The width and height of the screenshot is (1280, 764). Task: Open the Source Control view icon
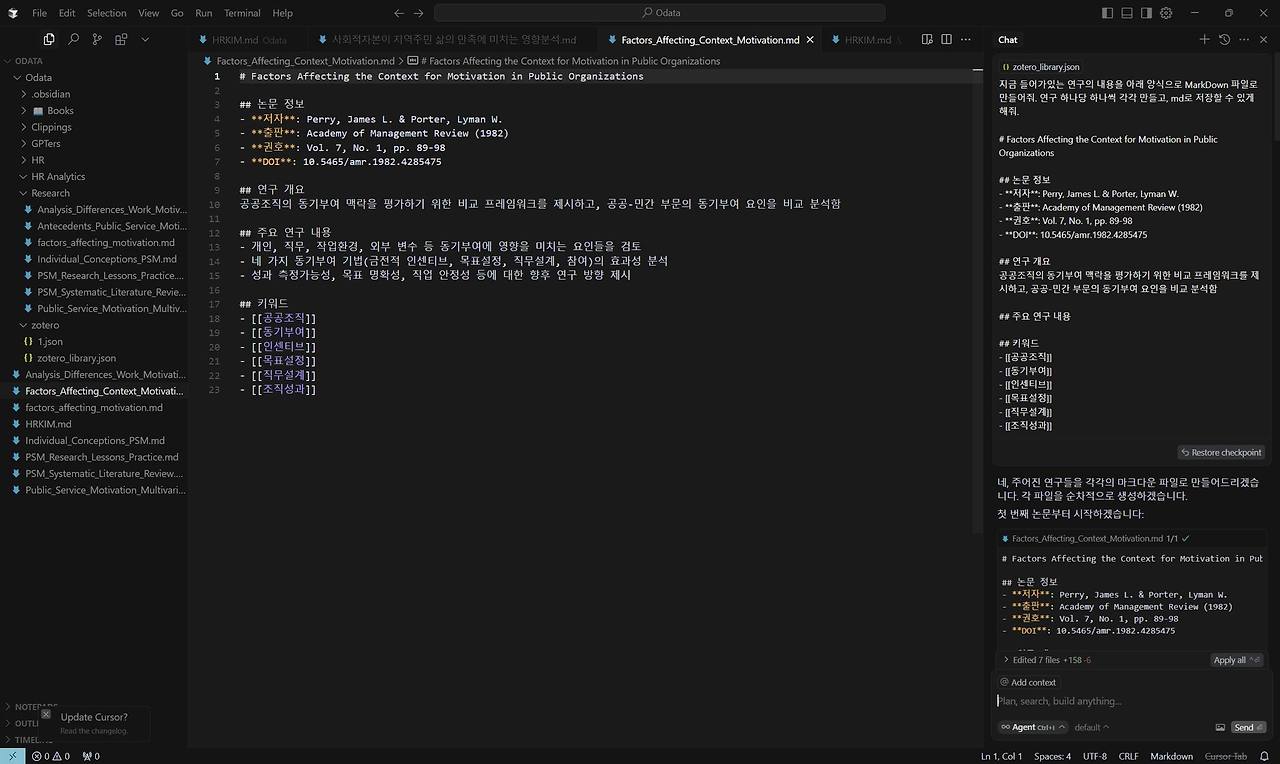click(97, 39)
